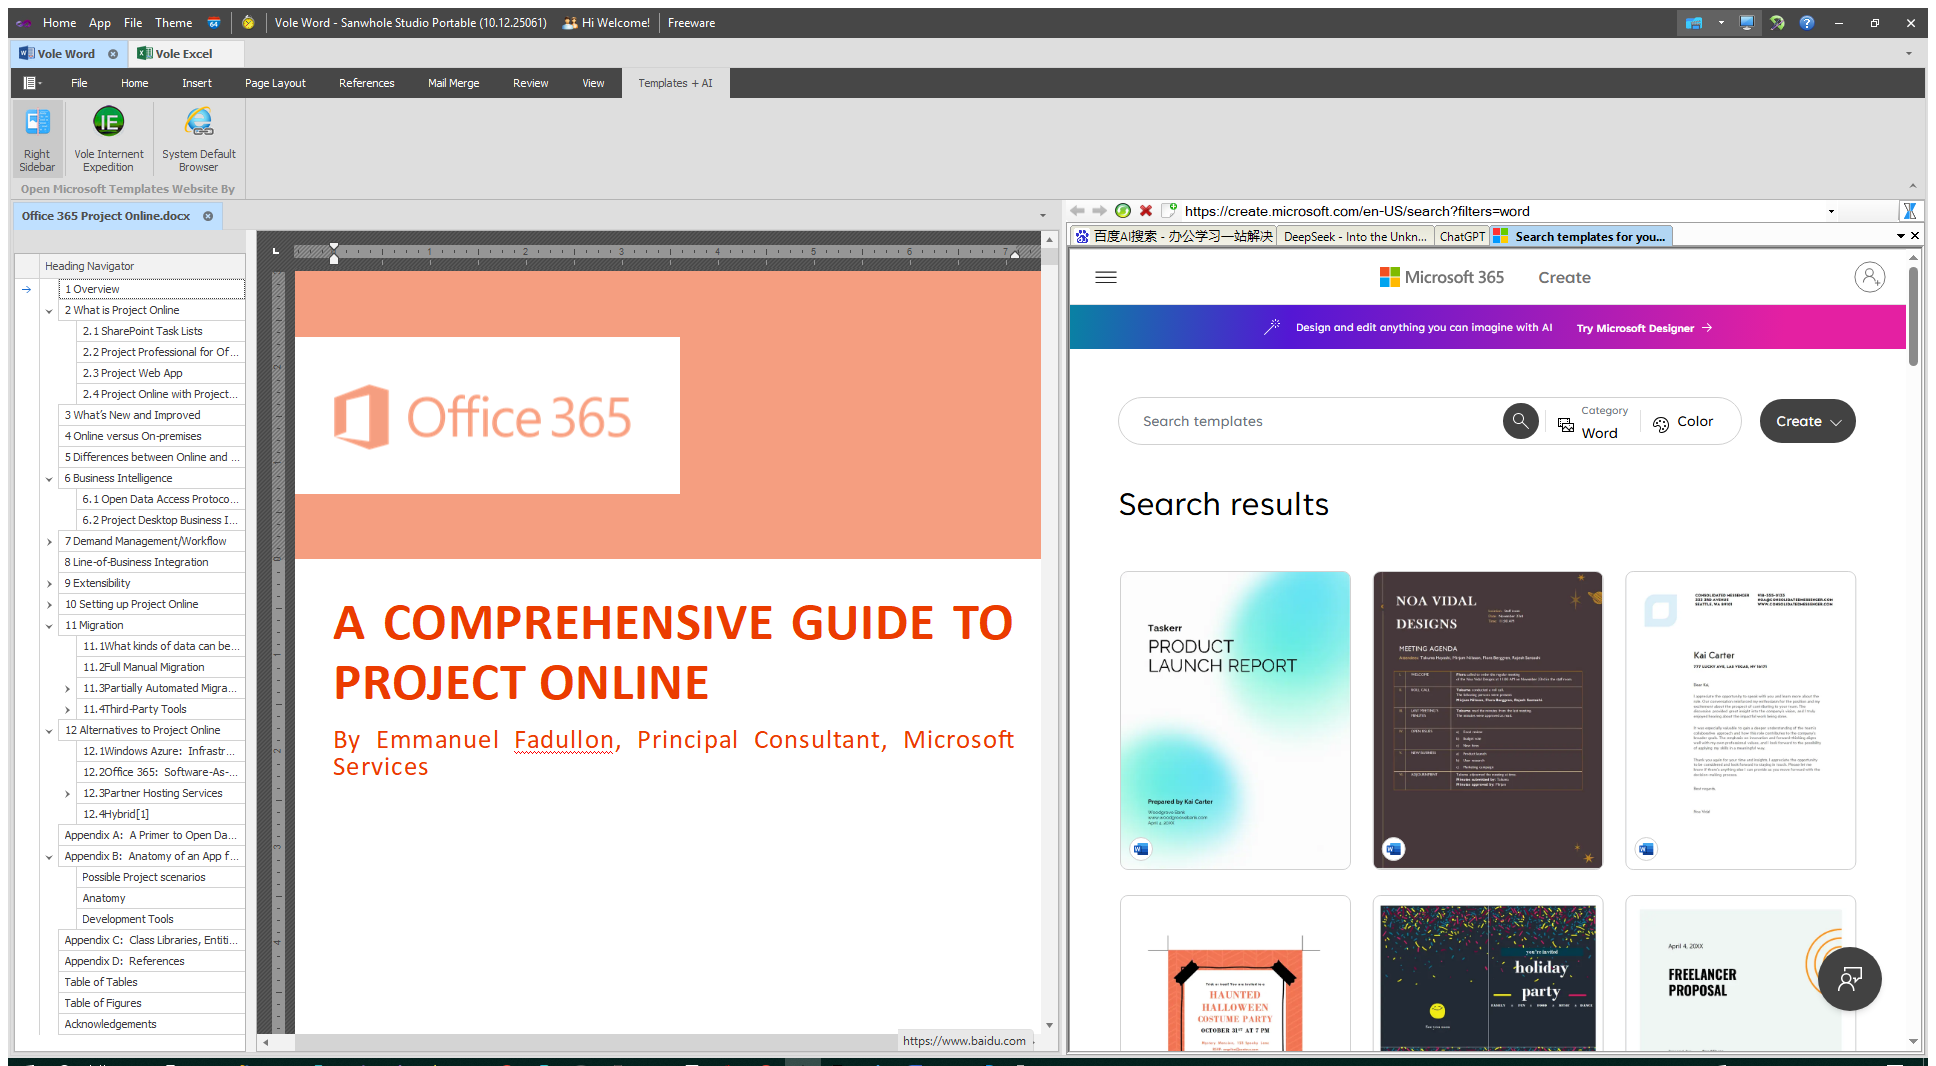Open the Right Sidebar ribbon button
Image resolution: width=1936 pixels, height=1066 pixels.
(x=37, y=139)
